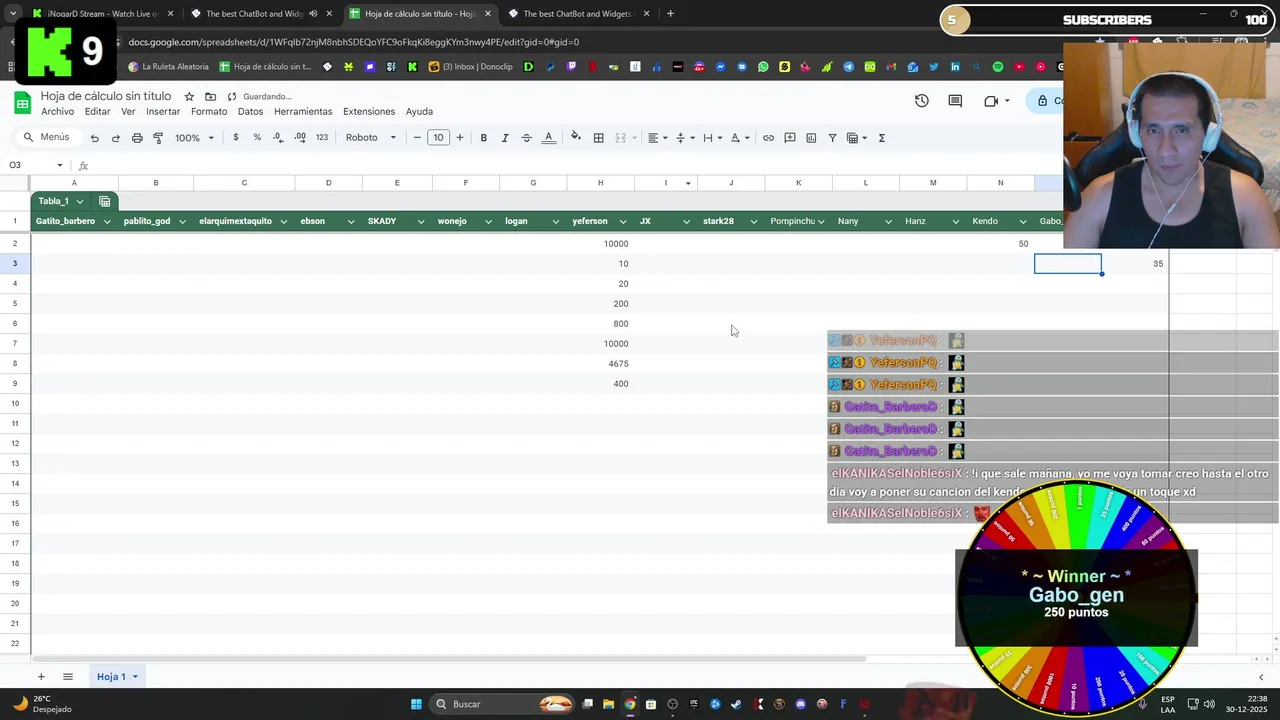Screen dimensions: 1280x720
Task: Open a new browser tab
Action: [x=670, y=14]
